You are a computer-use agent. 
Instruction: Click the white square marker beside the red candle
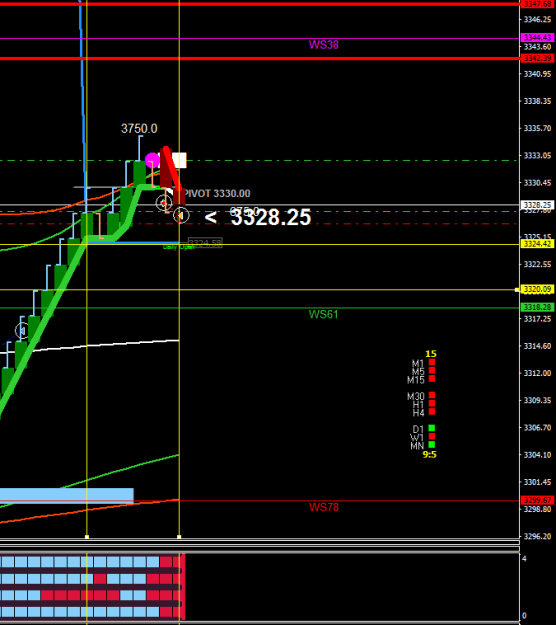(179, 160)
